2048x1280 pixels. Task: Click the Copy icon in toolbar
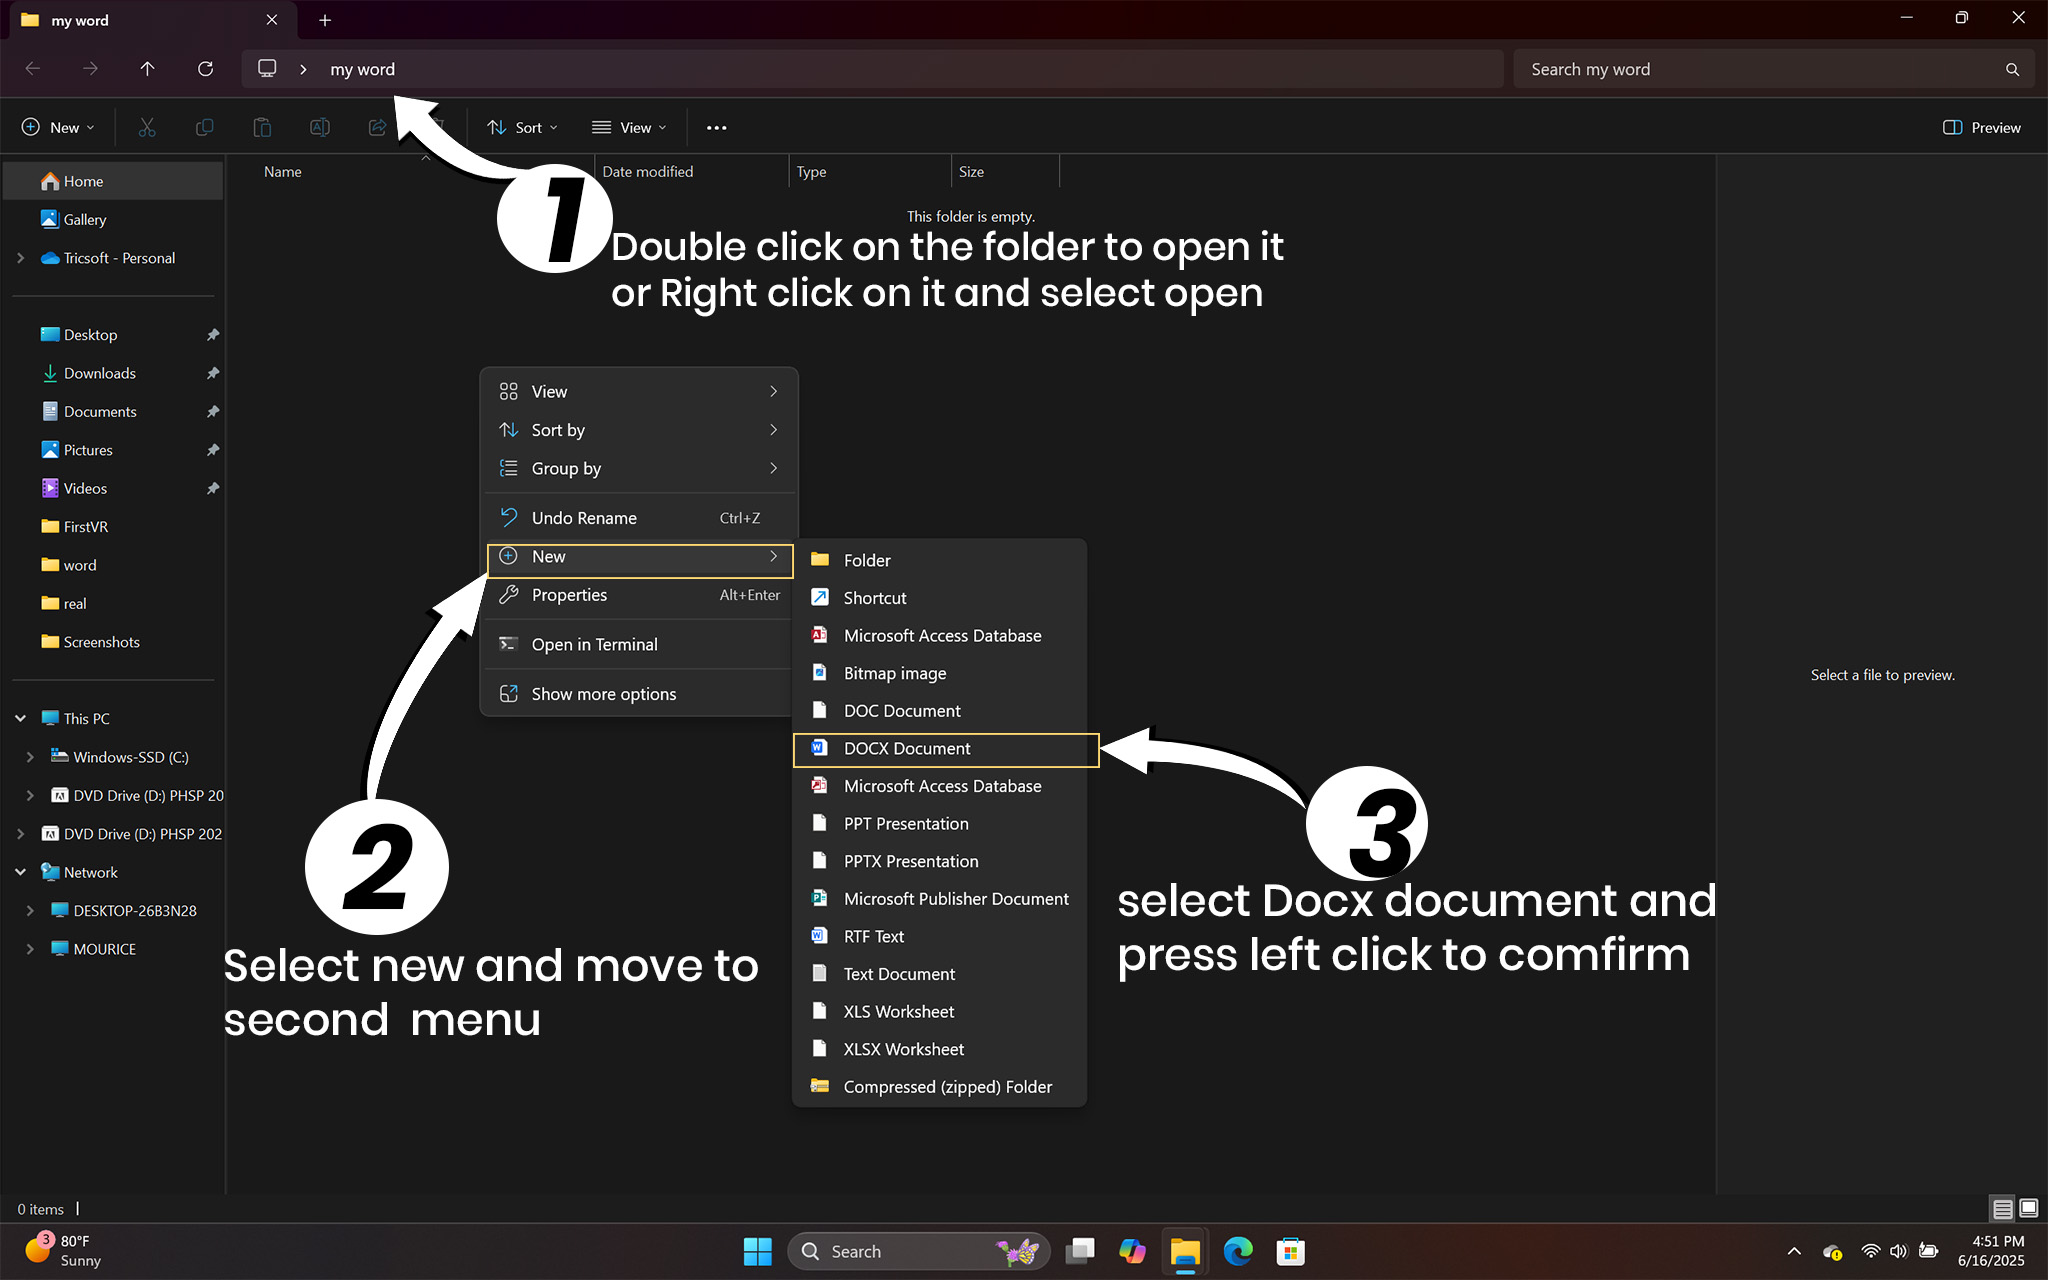(x=204, y=127)
